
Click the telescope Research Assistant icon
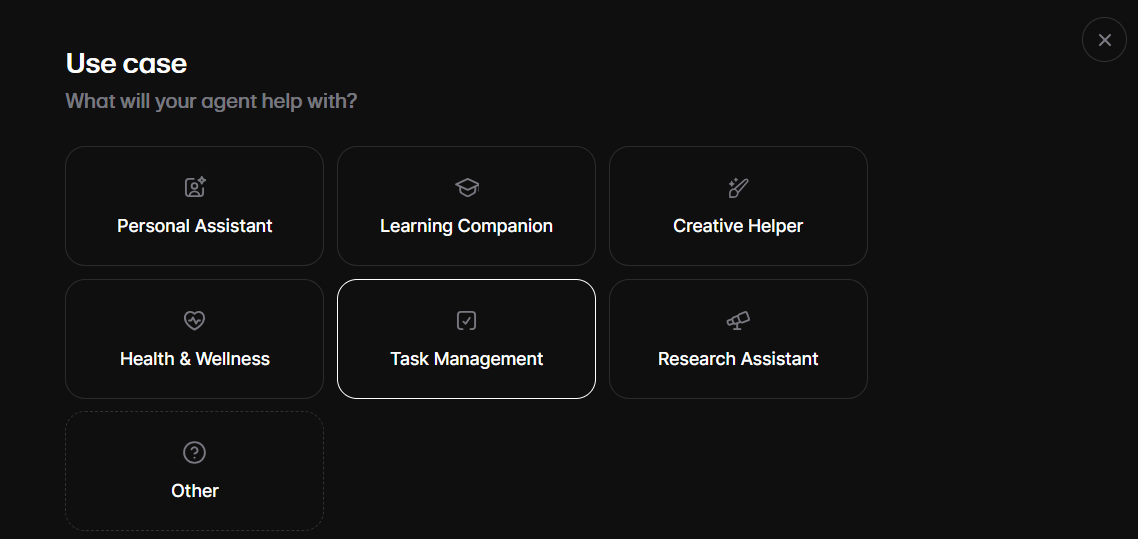(738, 320)
